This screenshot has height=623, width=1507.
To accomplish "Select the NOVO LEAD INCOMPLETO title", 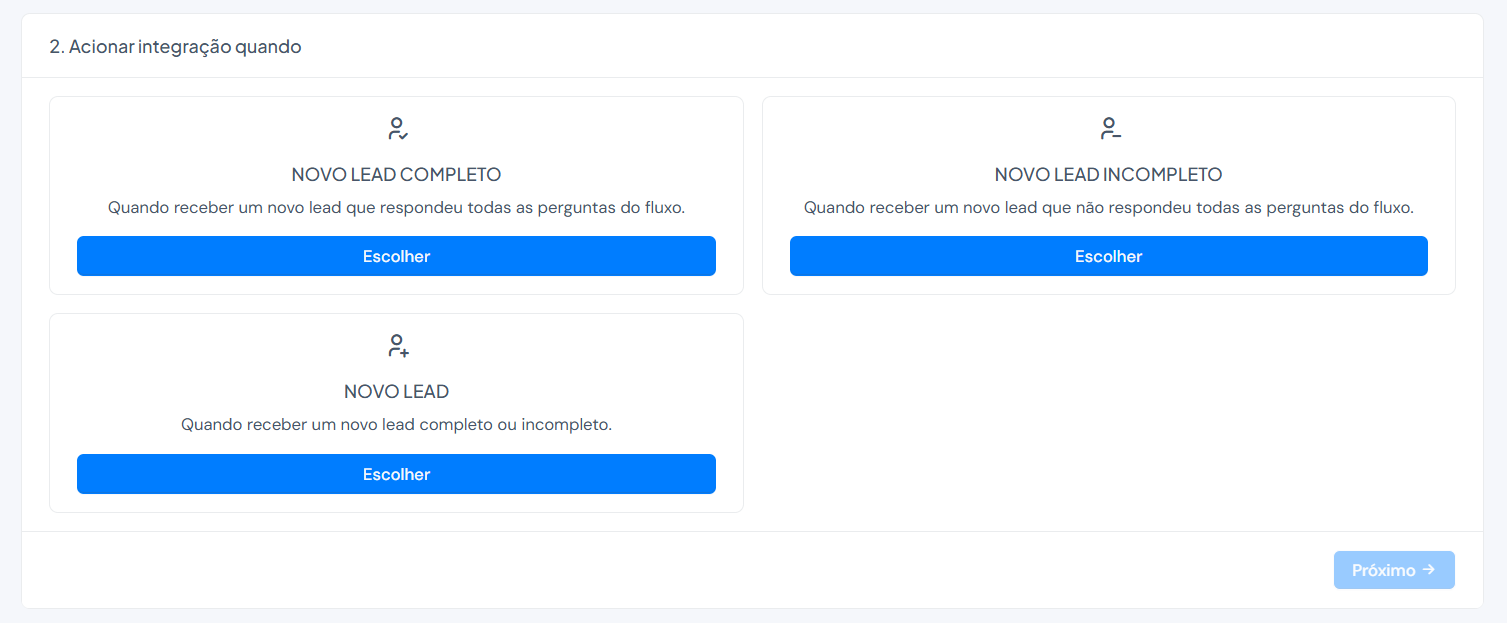I will 1109,175.
